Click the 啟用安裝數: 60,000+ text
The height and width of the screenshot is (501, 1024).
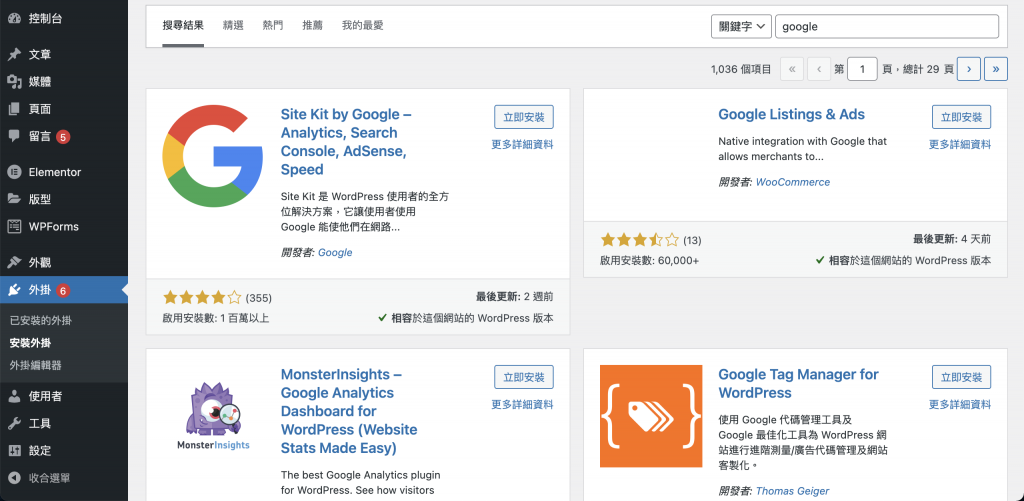[650, 260]
